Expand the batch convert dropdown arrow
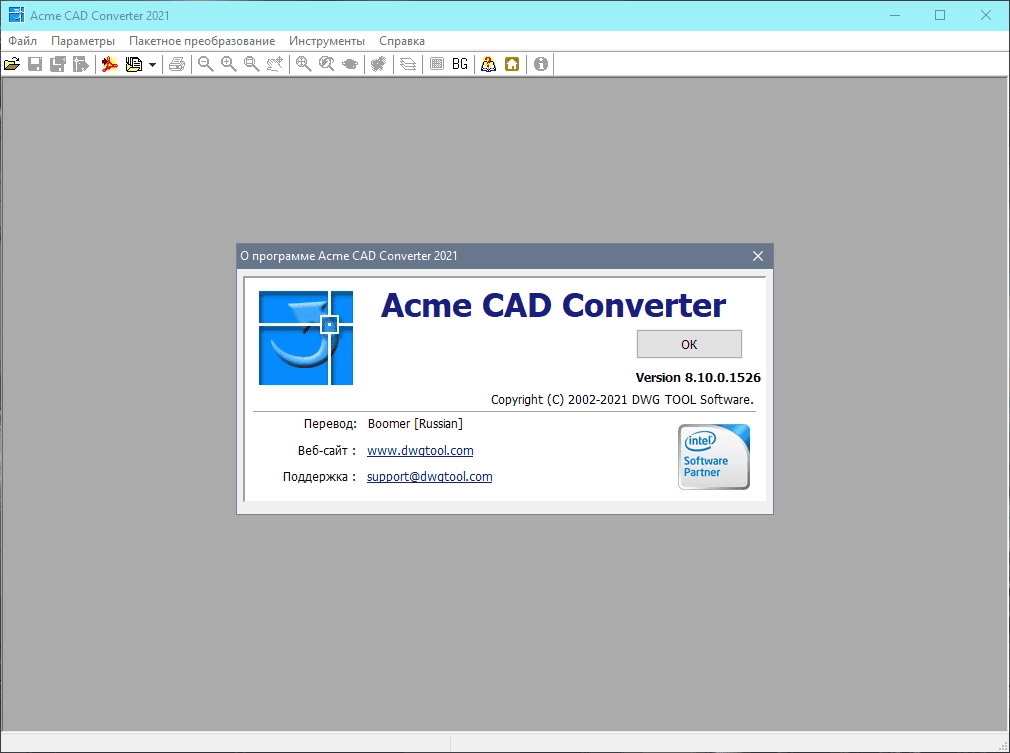Viewport: 1010px width, 753px height. click(x=152, y=64)
